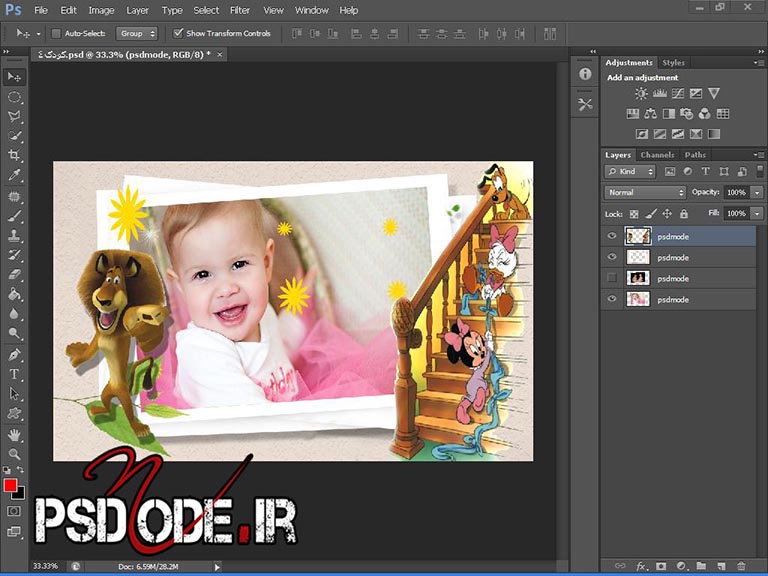Add a Brightness/Contrast adjustment

(x=641, y=93)
